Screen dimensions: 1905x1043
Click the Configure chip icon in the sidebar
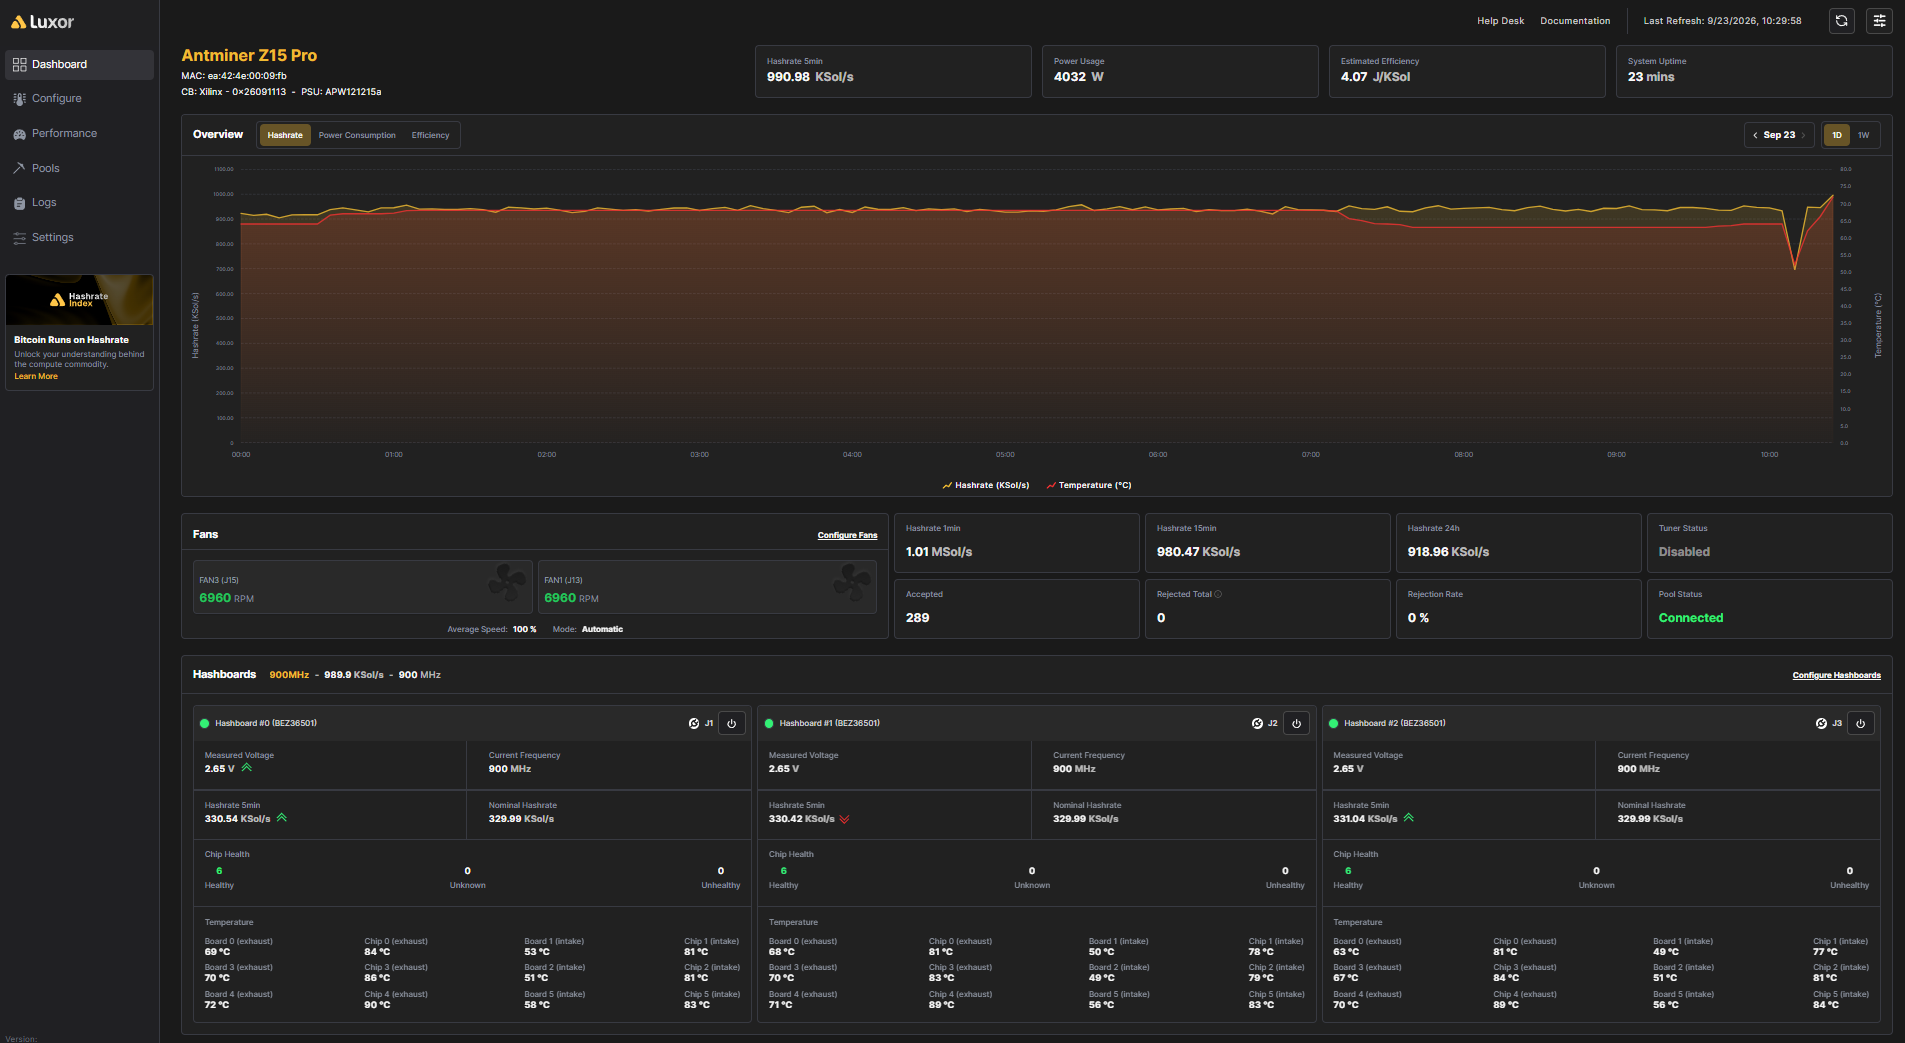(19, 99)
